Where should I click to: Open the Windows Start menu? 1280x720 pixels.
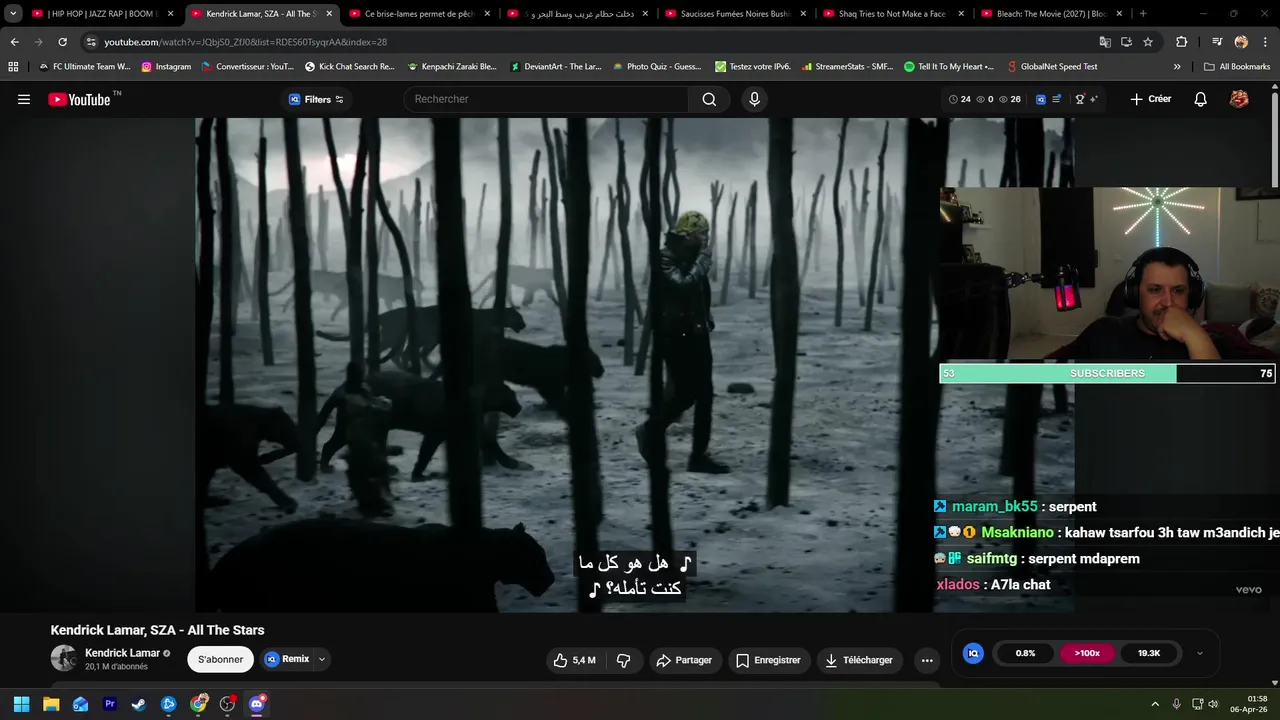(x=21, y=704)
